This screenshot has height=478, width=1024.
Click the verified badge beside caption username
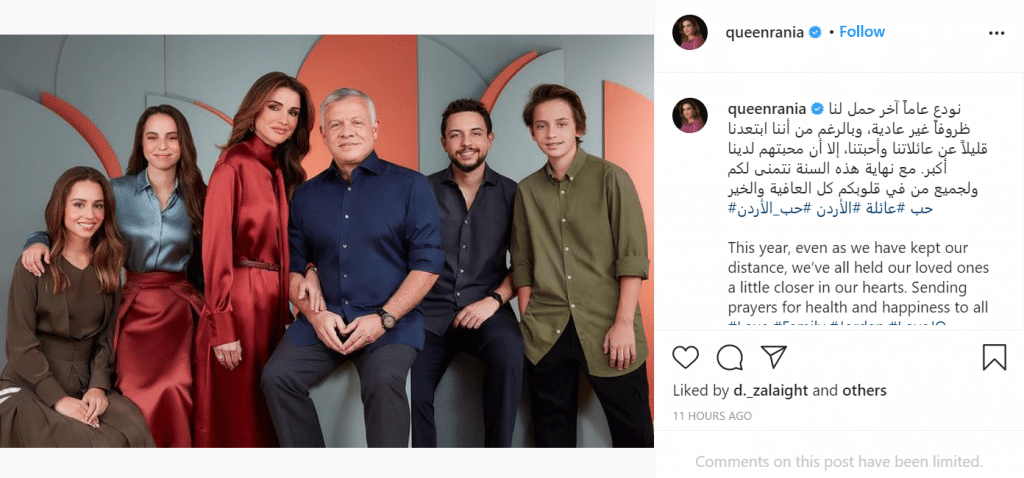pos(817,108)
